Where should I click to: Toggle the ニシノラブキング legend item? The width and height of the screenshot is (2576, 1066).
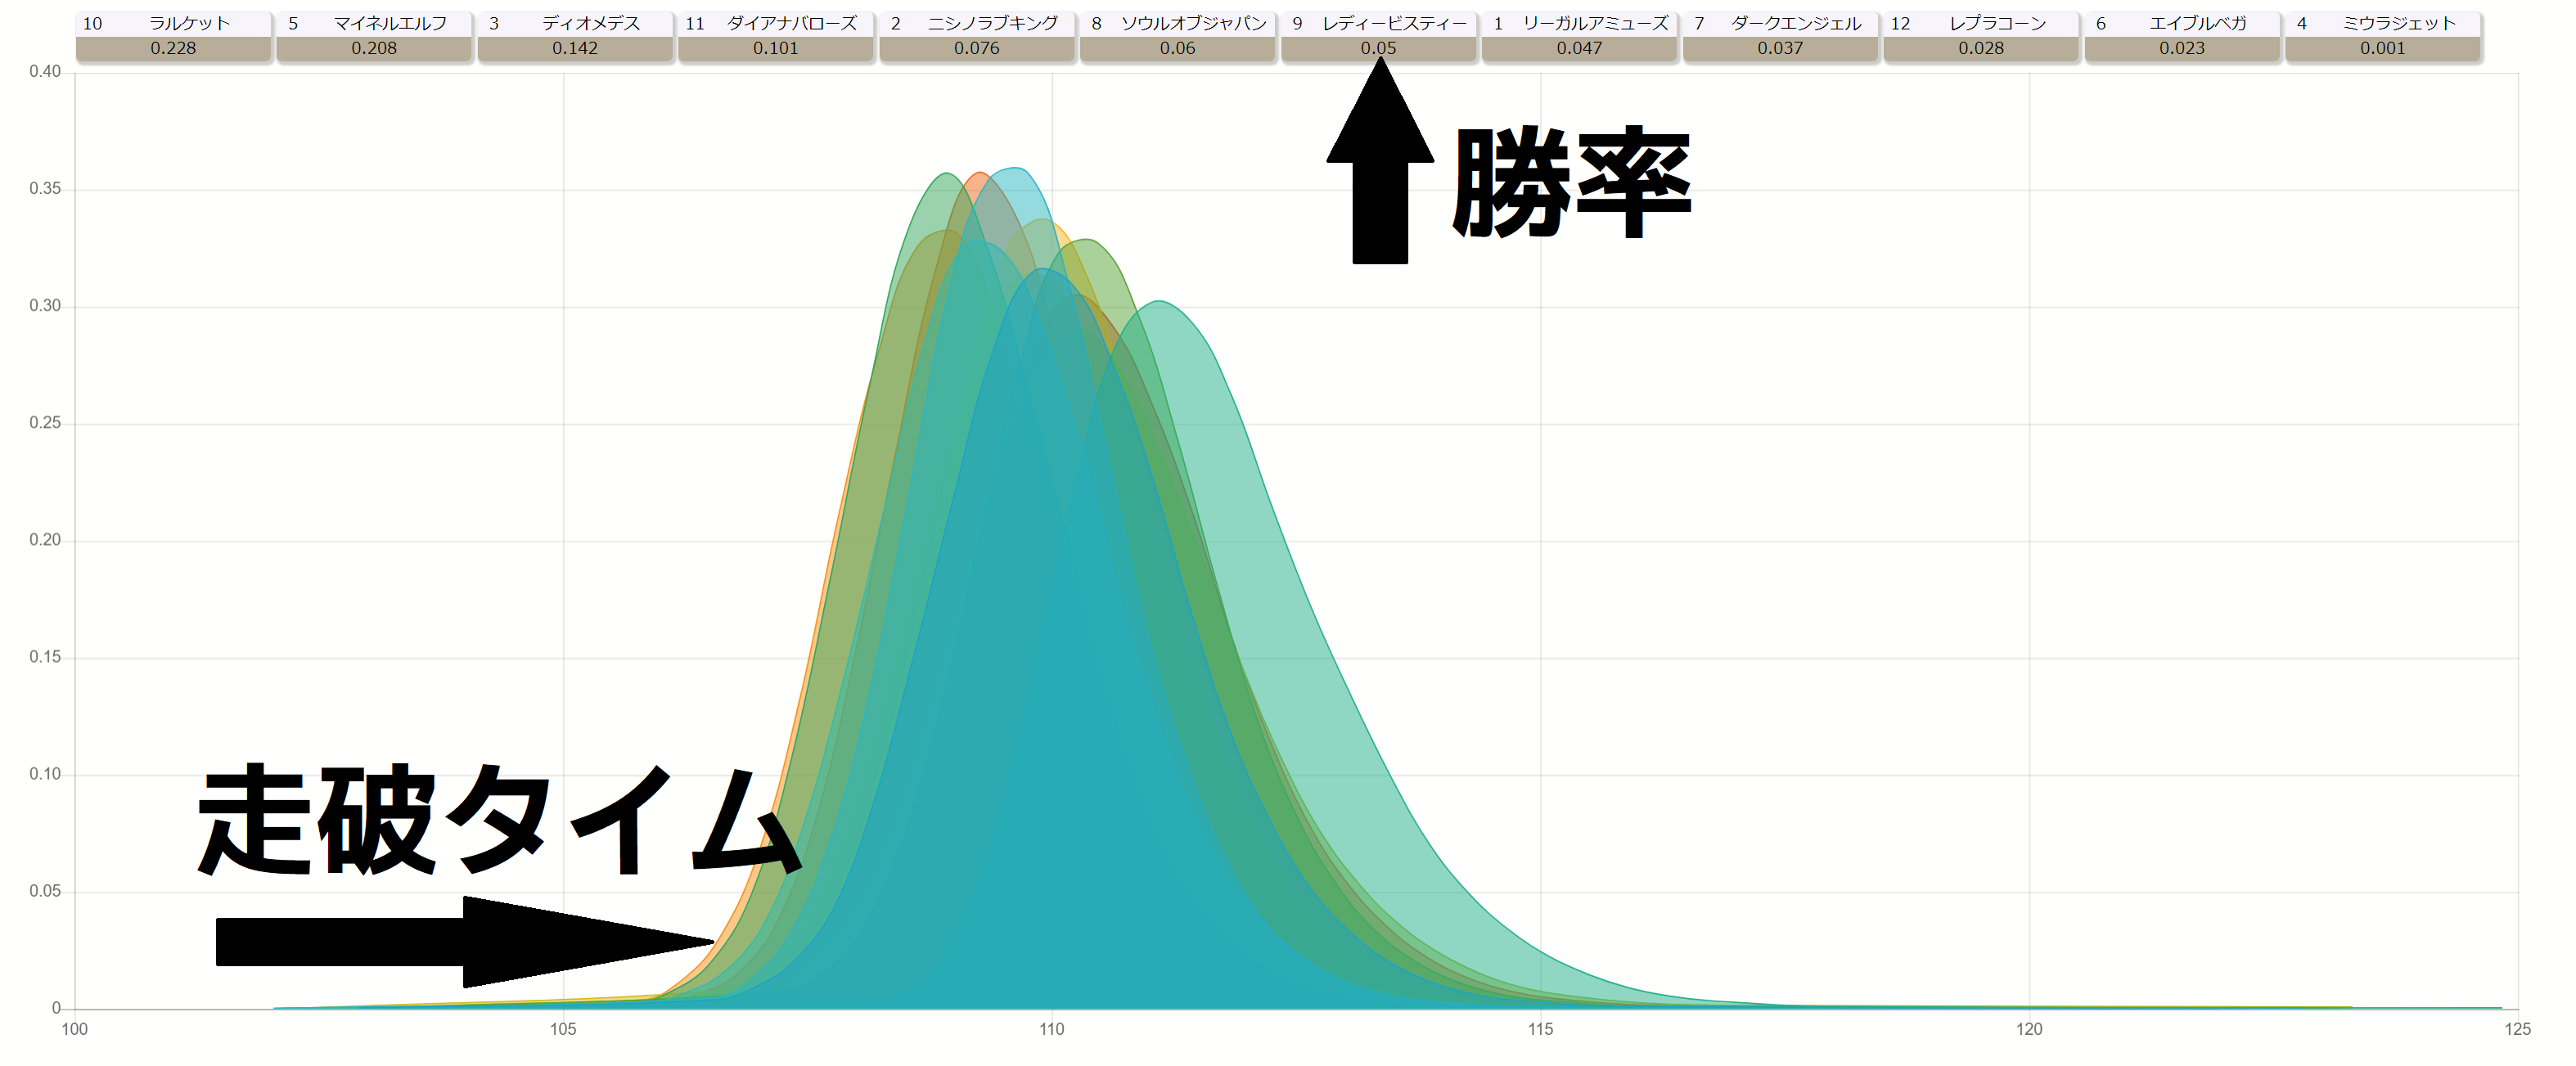coord(977,36)
